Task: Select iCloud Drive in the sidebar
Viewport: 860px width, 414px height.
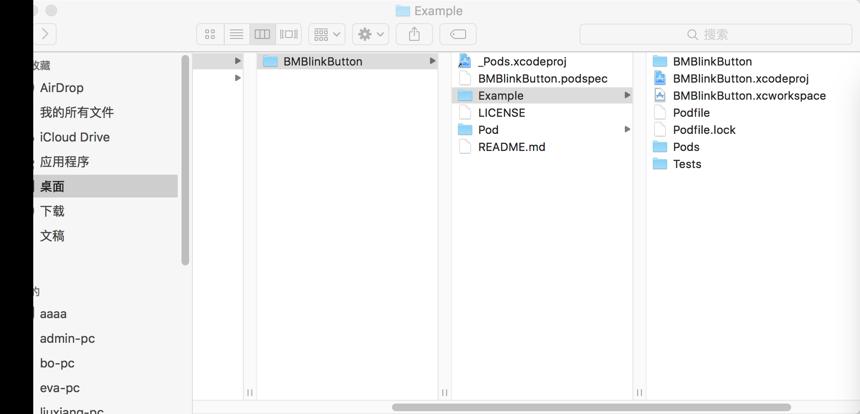Action: coord(75,137)
